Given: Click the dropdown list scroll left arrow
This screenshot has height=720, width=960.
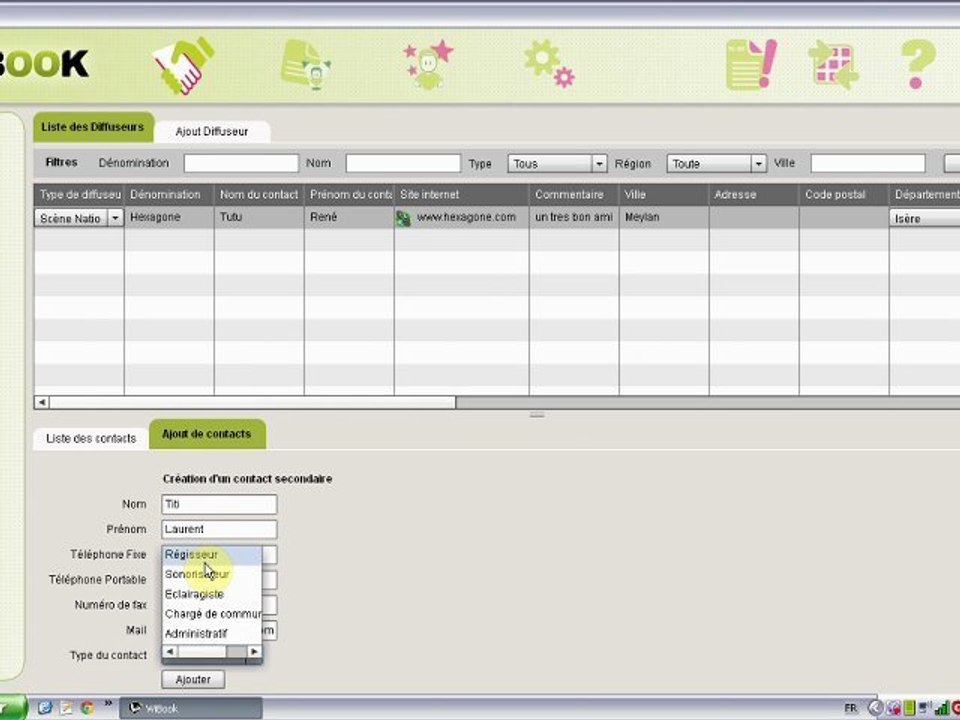Looking at the screenshot, I should 170,651.
